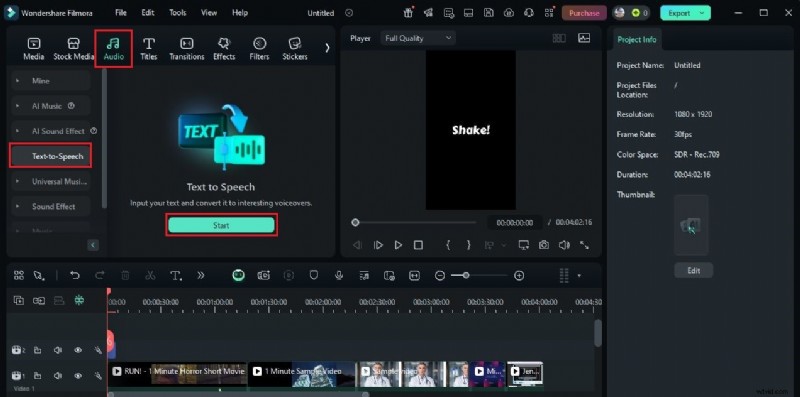The image size is (800, 397).
Task: Enter fullscreen preview mode
Action: coord(585,245)
